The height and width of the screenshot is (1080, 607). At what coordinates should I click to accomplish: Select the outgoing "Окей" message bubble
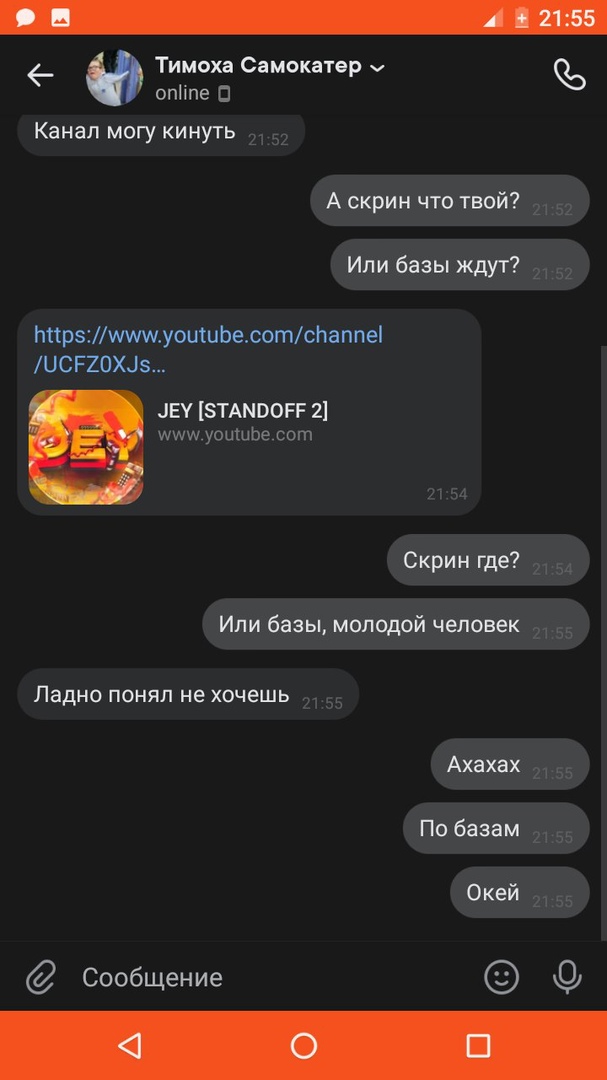point(519,892)
